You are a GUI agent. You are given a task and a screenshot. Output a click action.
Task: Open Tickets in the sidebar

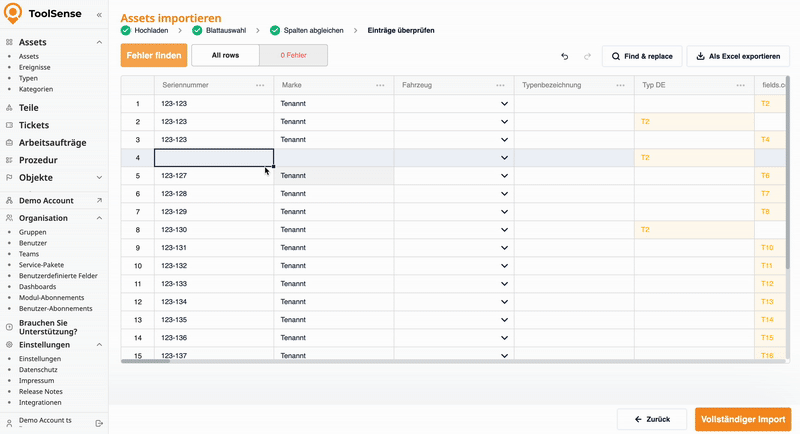point(34,125)
